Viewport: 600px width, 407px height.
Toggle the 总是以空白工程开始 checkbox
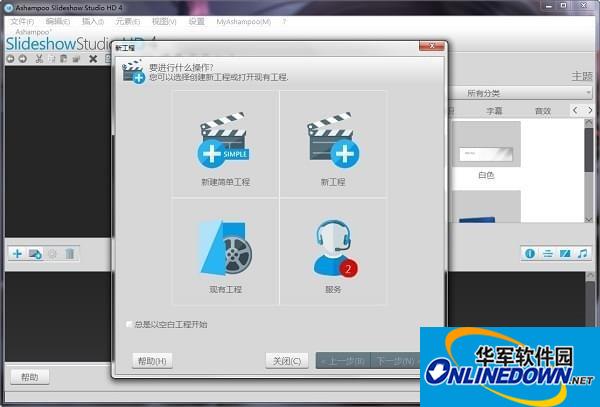click(129, 324)
